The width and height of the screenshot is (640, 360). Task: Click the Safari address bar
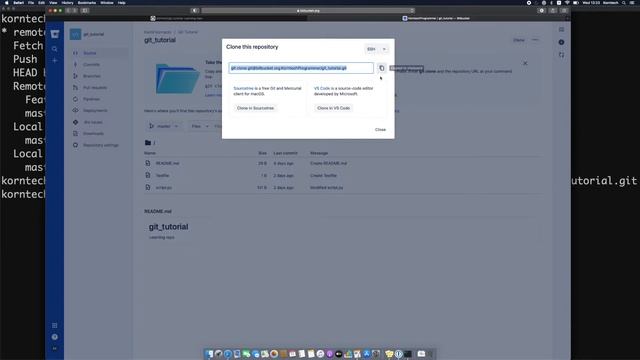click(x=308, y=11)
